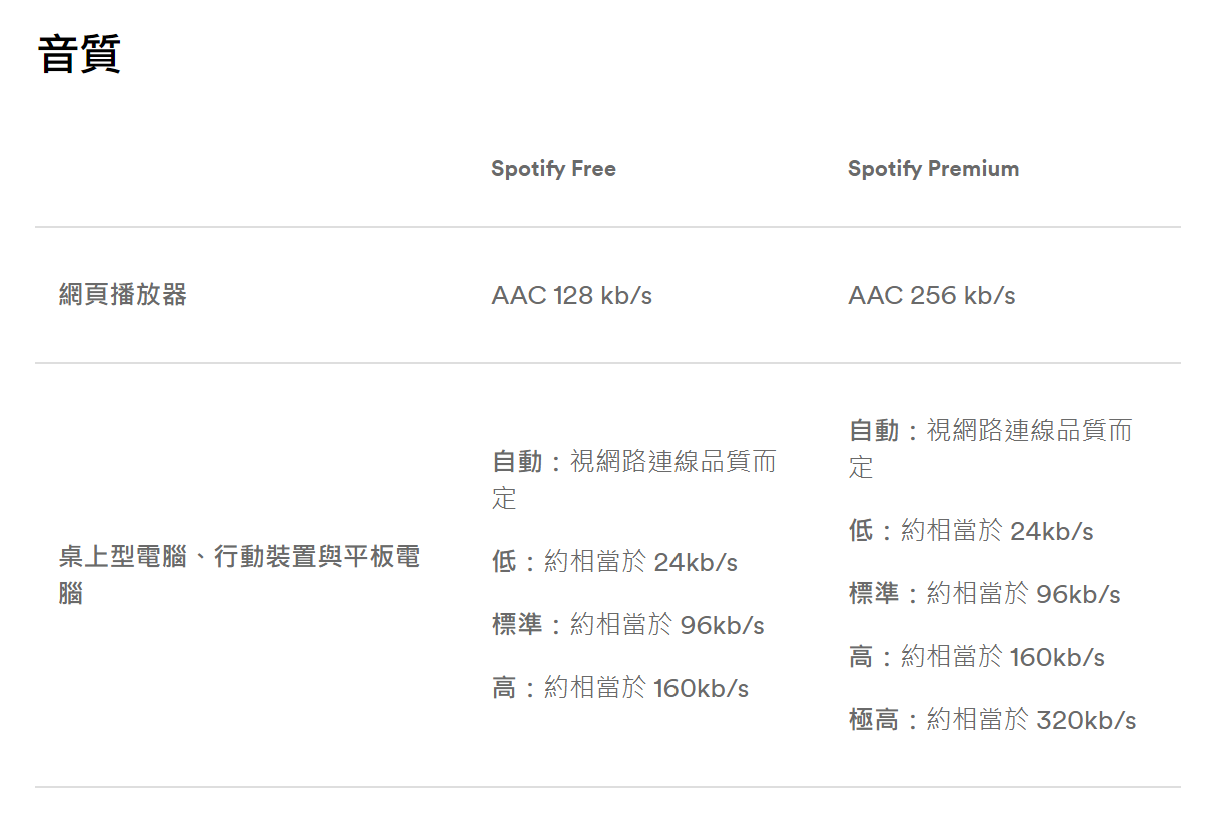Image resolution: width=1209 pixels, height=817 pixels.
Task: Click Free column 自動 quality text
Action: click(634, 480)
